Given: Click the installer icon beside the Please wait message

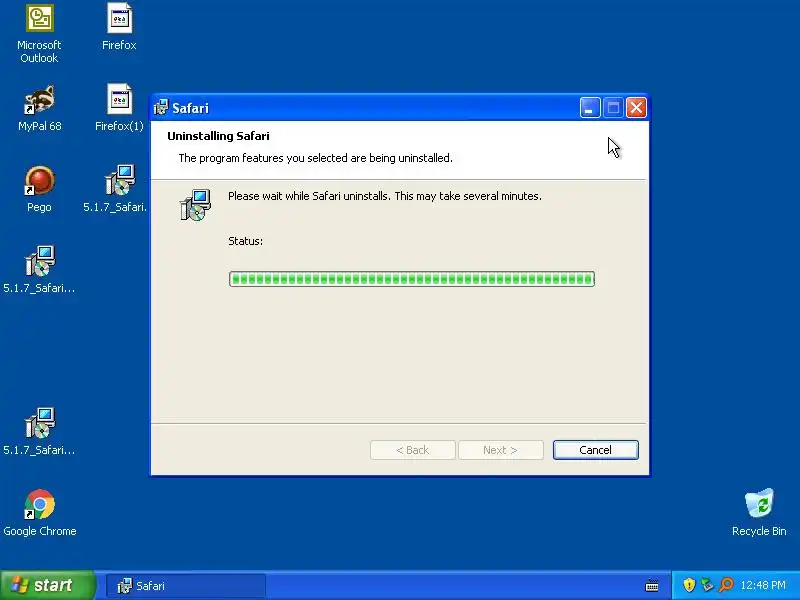Looking at the screenshot, I should pyautogui.click(x=195, y=205).
